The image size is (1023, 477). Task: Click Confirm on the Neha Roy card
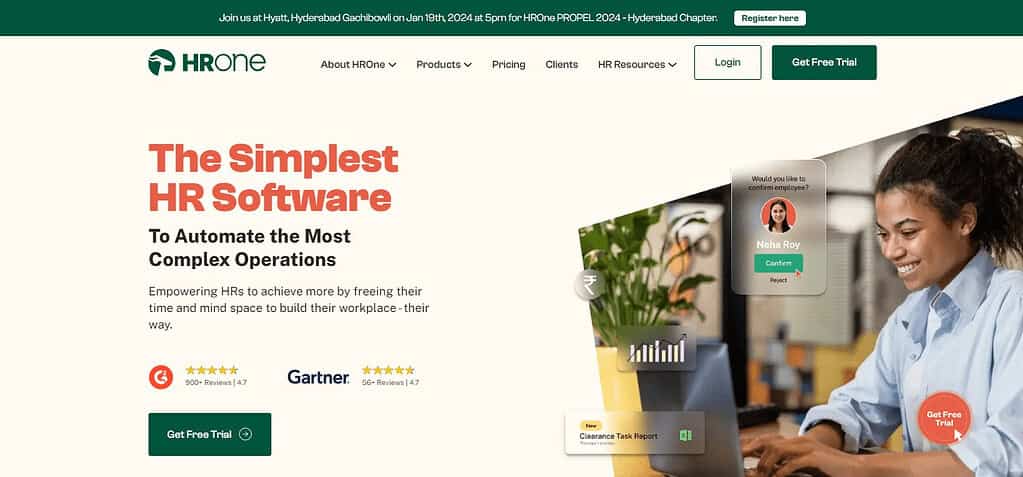pyautogui.click(x=778, y=263)
